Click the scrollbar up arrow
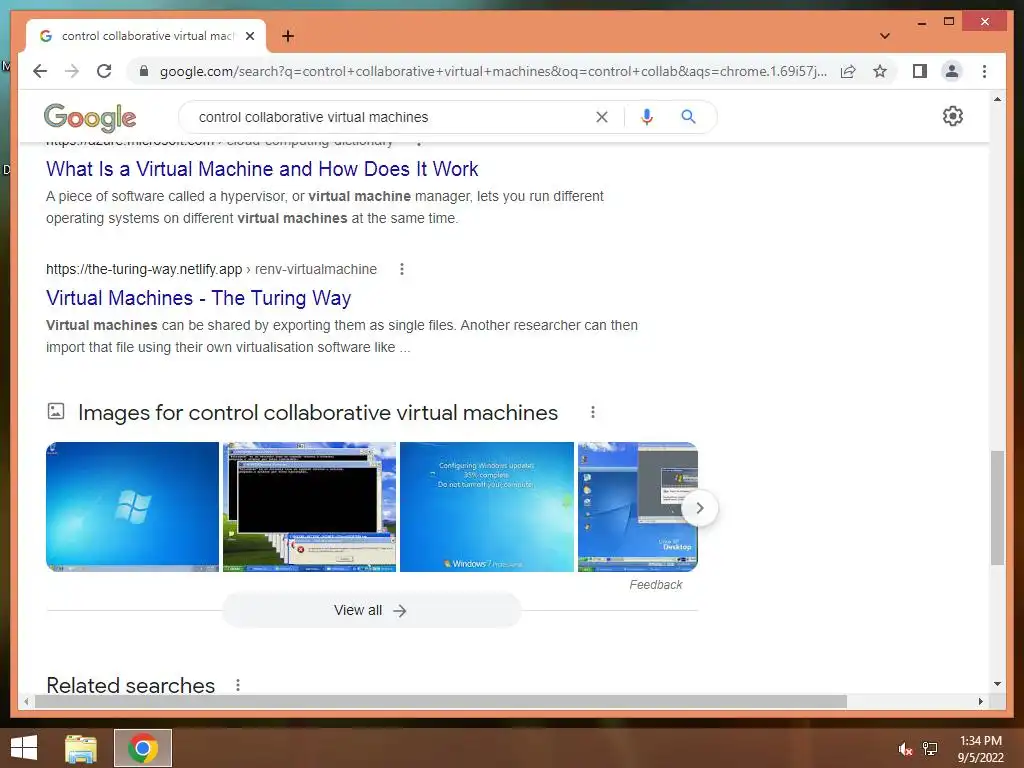The height and width of the screenshot is (768, 1024). pos(997,99)
